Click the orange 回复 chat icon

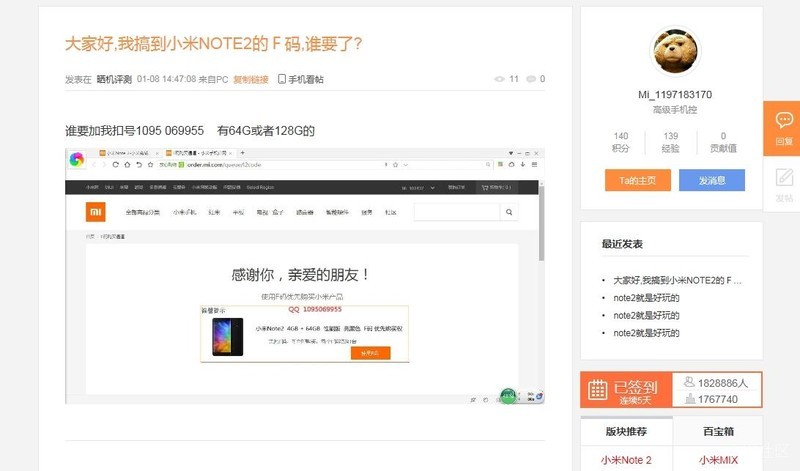coord(784,128)
